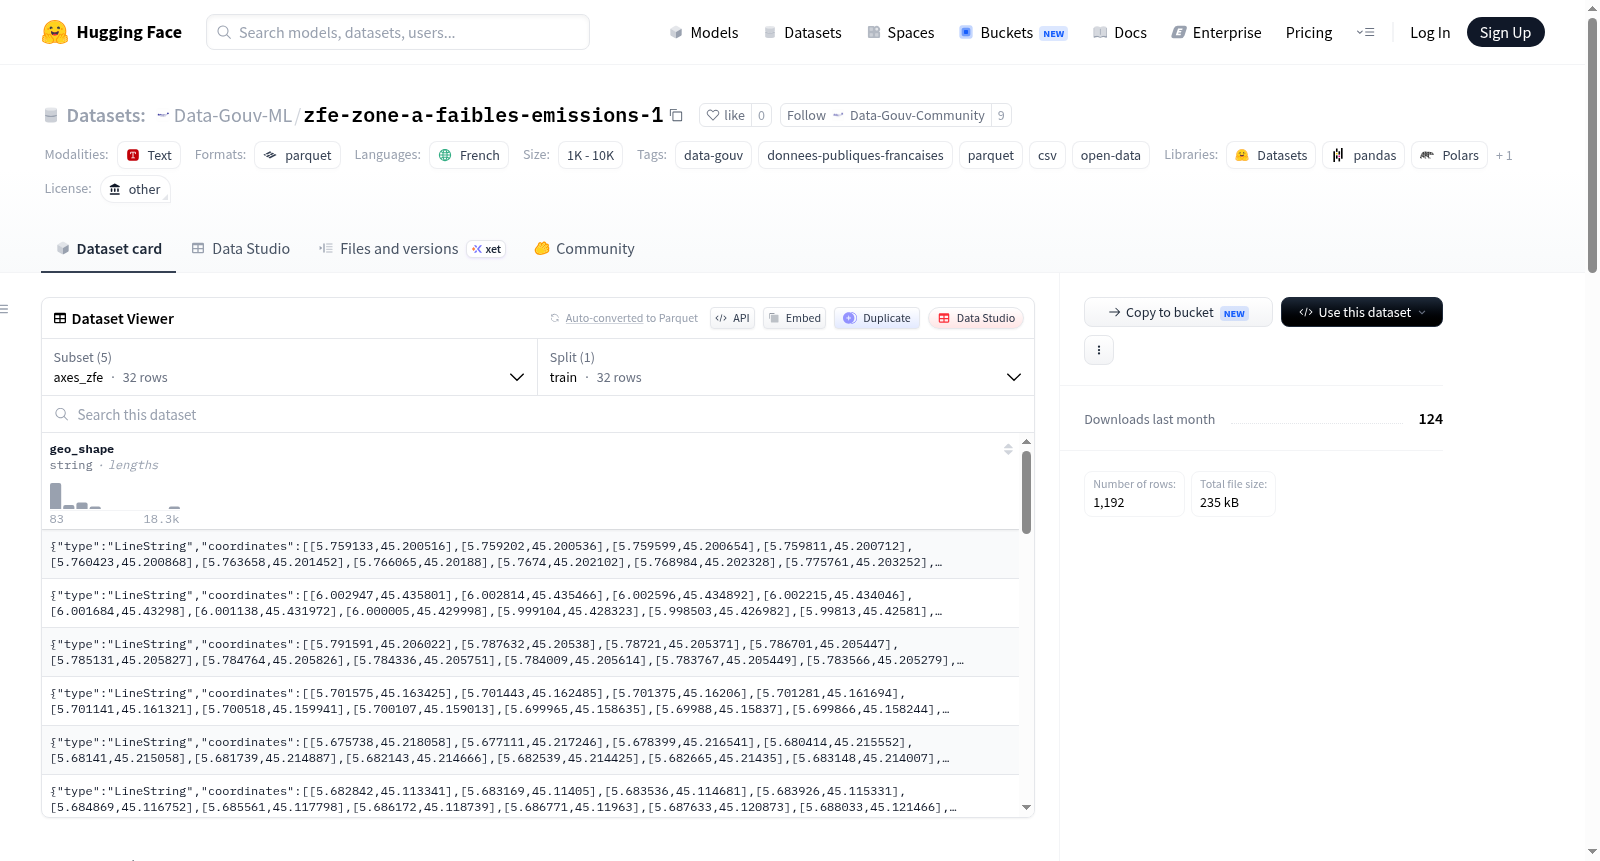
Task: Open the Datasets page
Action: (803, 32)
